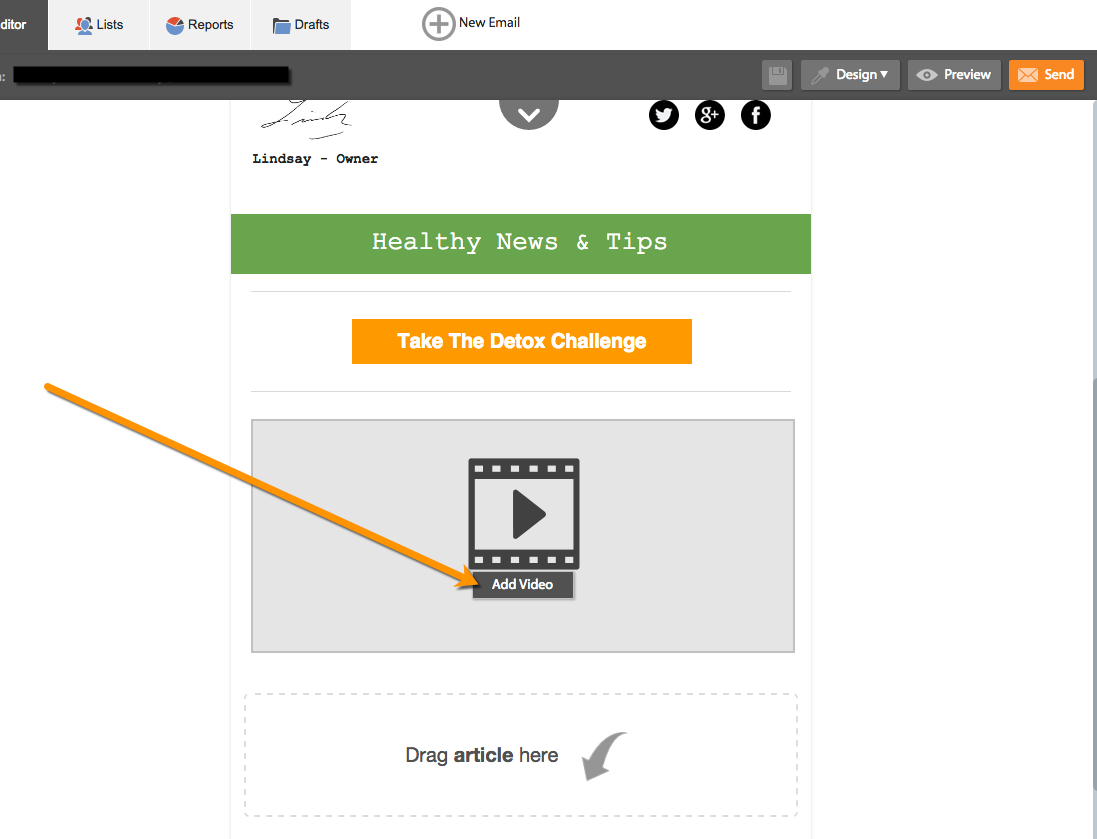This screenshot has width=1097, height=839.
Task: Click the round down-chevron expander button
Action: pos(528,112)
